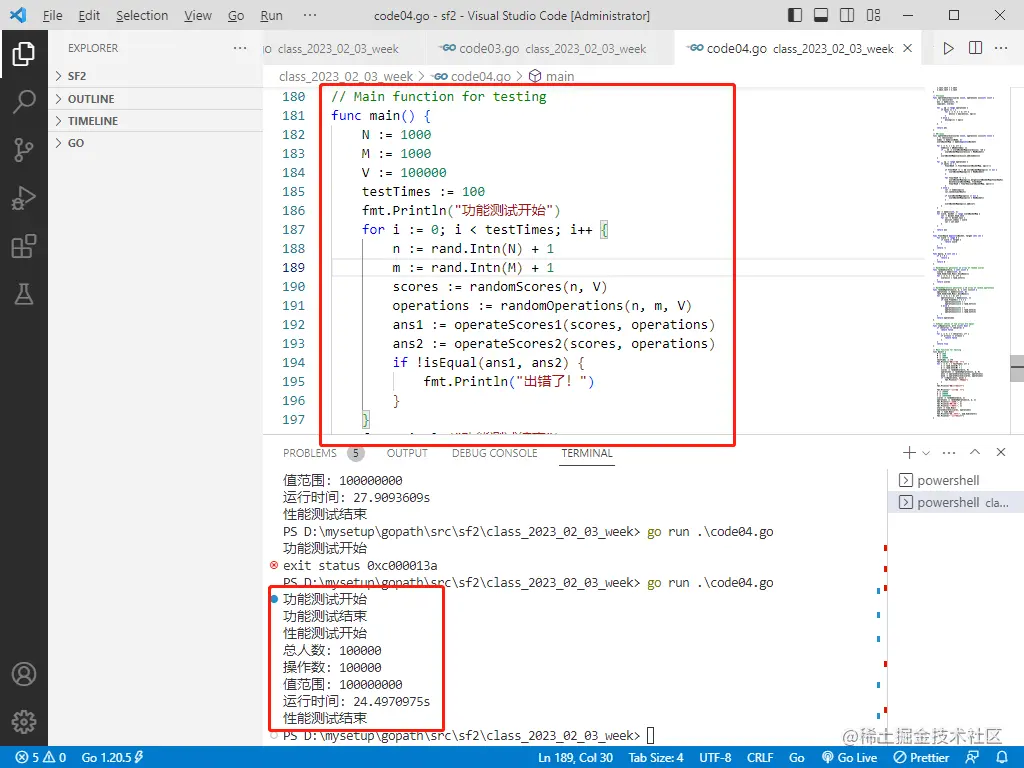Click breadcrumb code04.go file
The height and width of the screenshot is (768, 1024).
[x=472, y=76]
